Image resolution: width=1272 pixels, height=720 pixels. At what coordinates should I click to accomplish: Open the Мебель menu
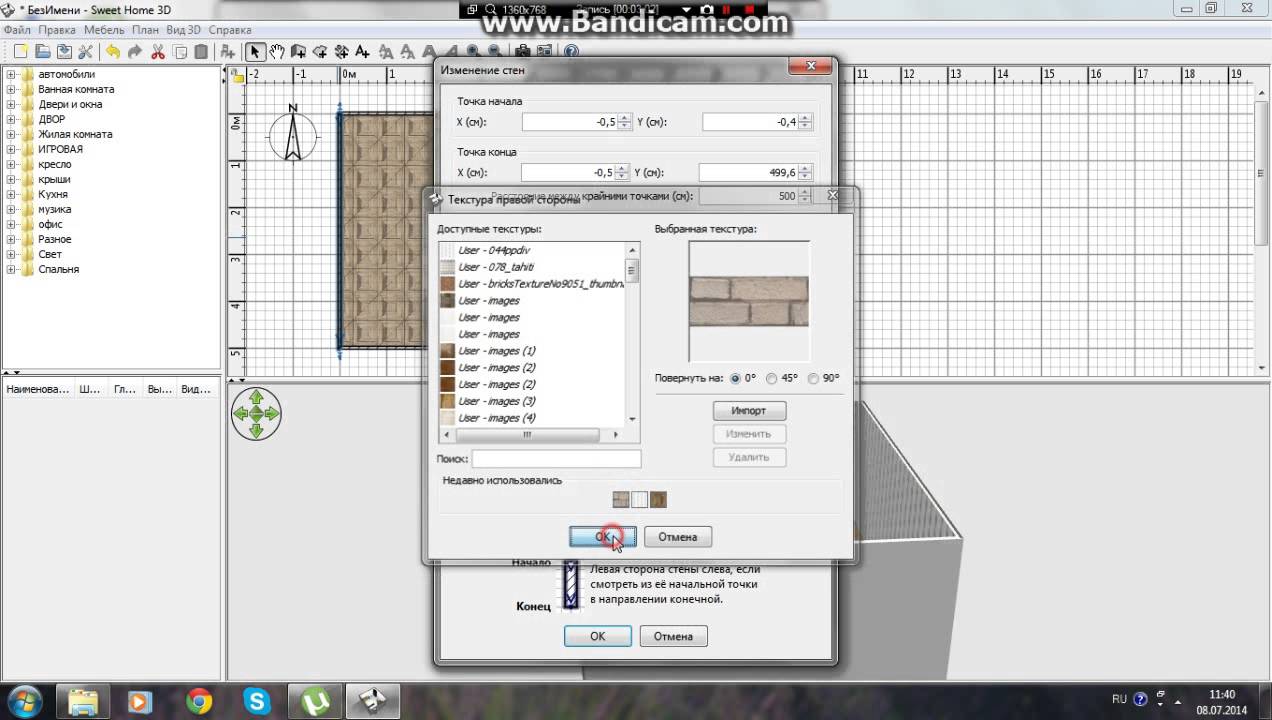(104, 30)
